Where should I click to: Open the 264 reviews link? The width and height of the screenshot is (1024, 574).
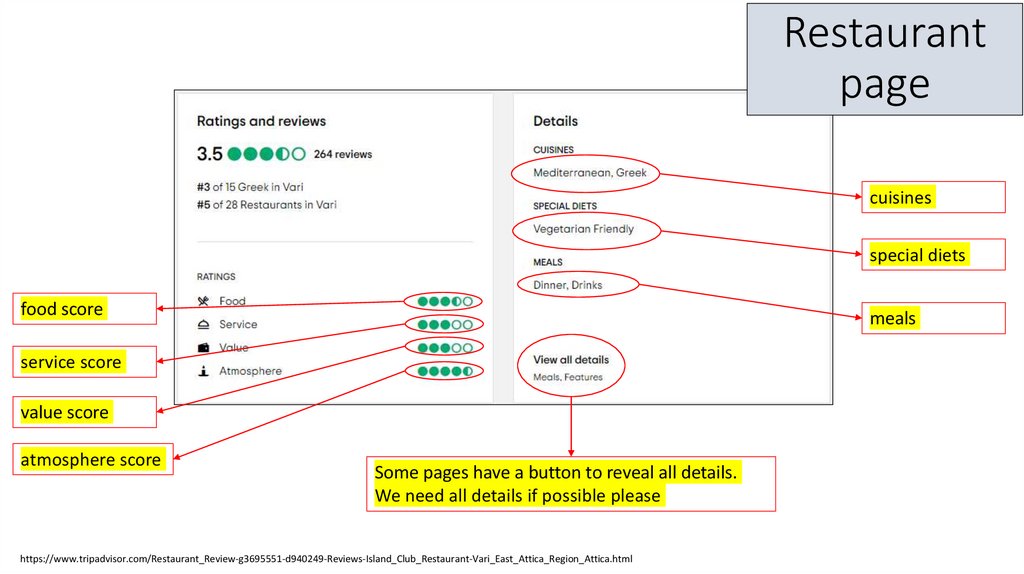coord(343,154)
